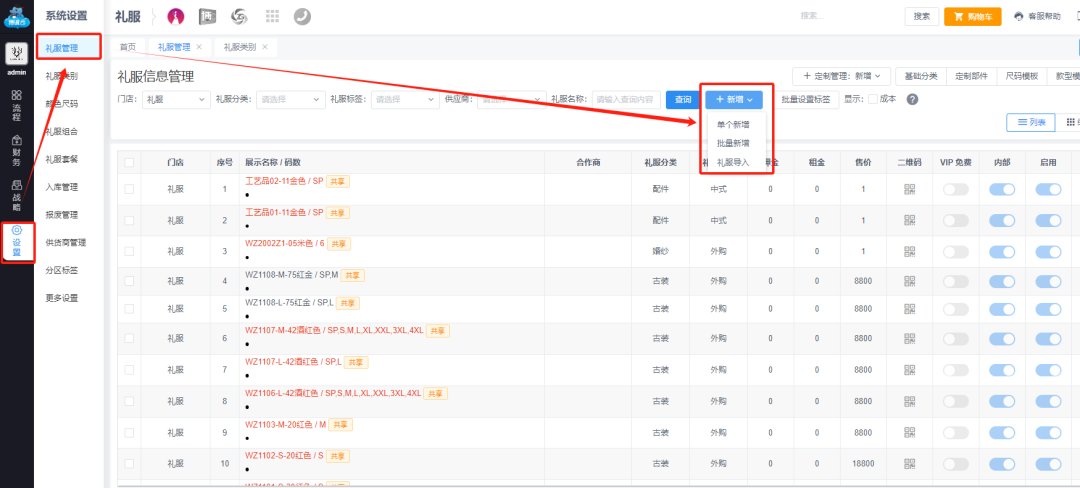Open 入库管理 in settings menu
This screenshot has width=1080, height=488.
click(x=62, y=187)
